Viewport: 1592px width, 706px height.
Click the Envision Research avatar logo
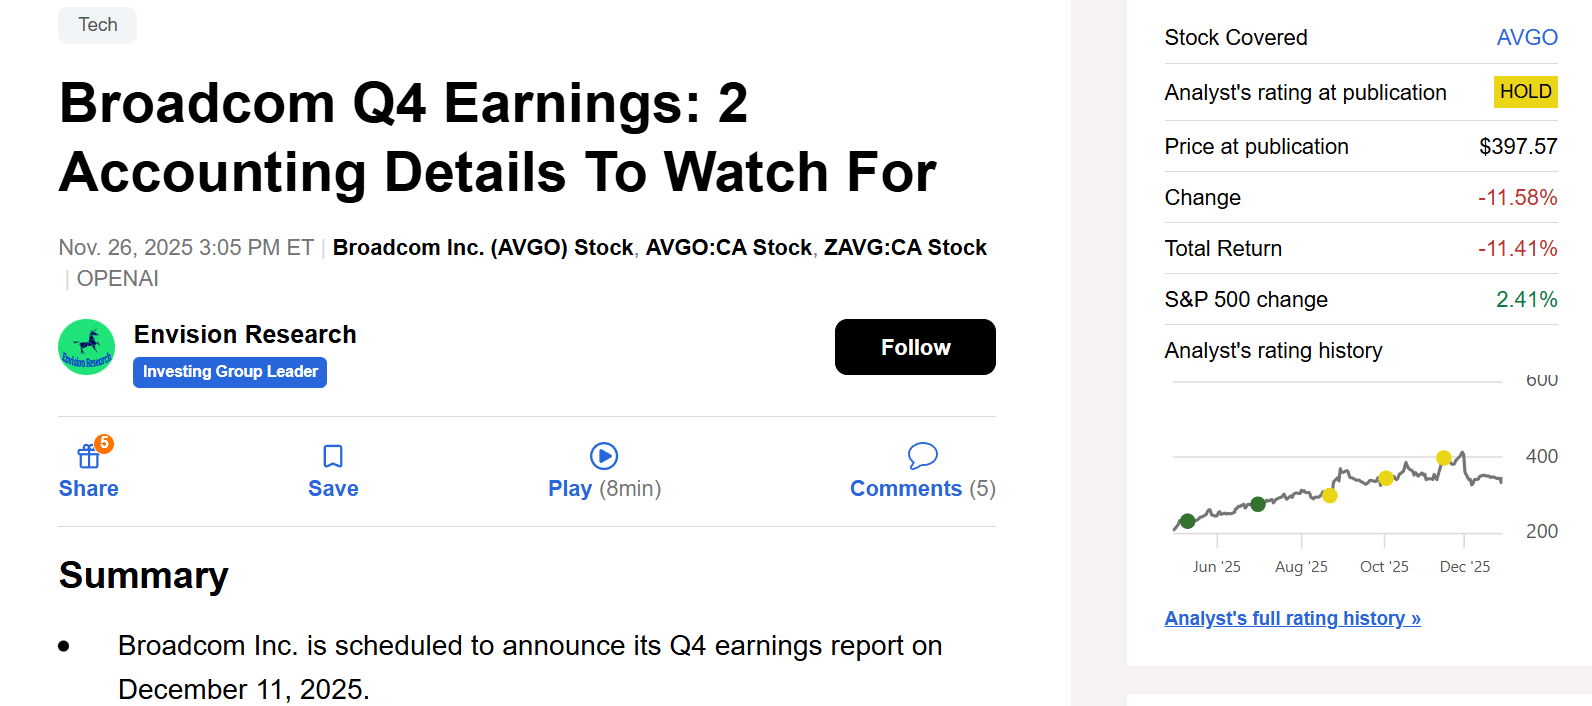point(86,347)
